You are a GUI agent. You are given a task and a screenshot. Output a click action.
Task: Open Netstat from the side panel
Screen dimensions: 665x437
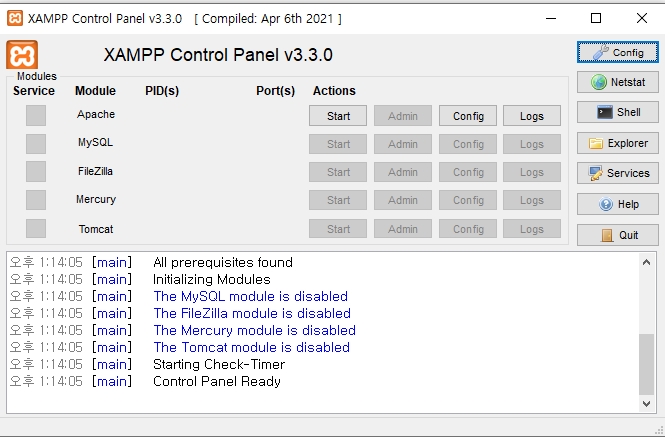click(618, 82)
